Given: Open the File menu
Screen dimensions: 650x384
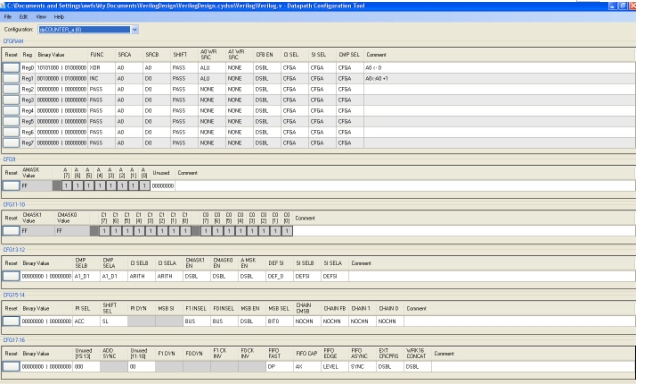Looking at the screenshot, I should click(7, 17).
